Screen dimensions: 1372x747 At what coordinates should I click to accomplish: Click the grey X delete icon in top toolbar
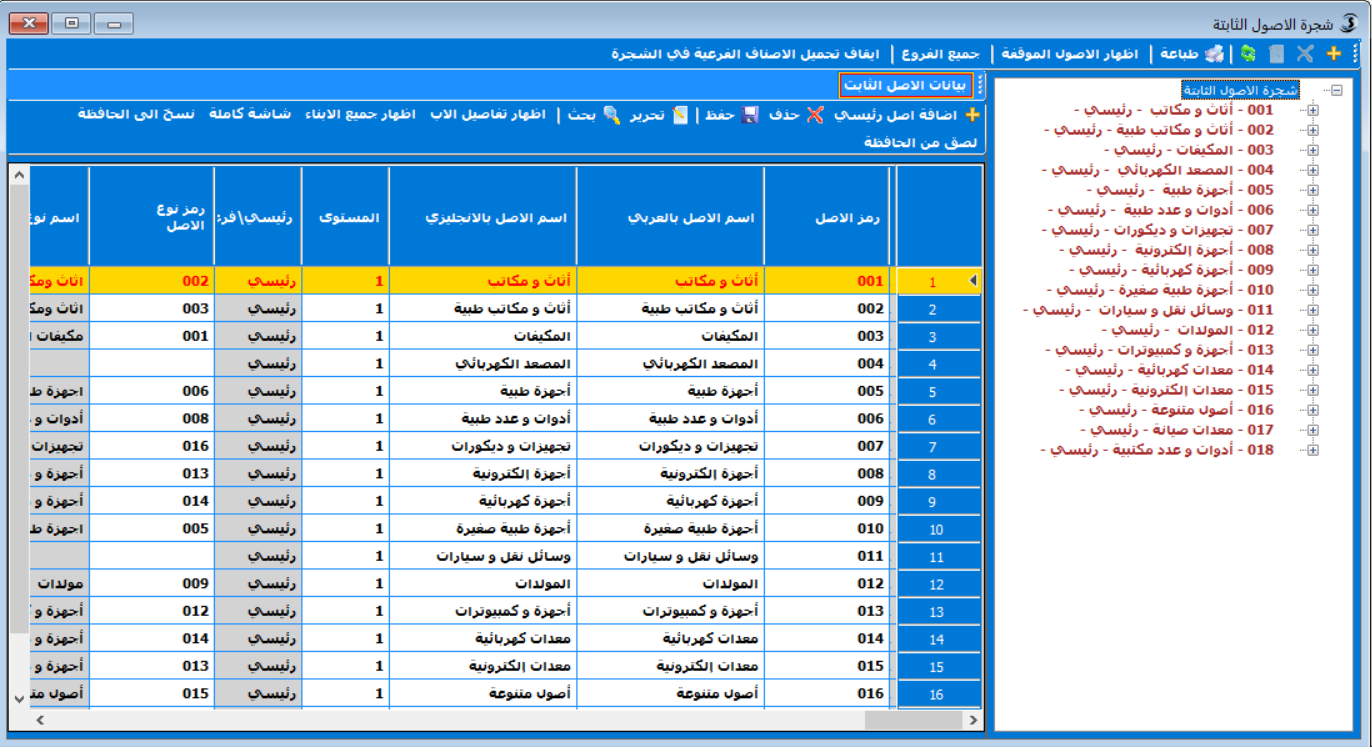[x=1305, y=54]
